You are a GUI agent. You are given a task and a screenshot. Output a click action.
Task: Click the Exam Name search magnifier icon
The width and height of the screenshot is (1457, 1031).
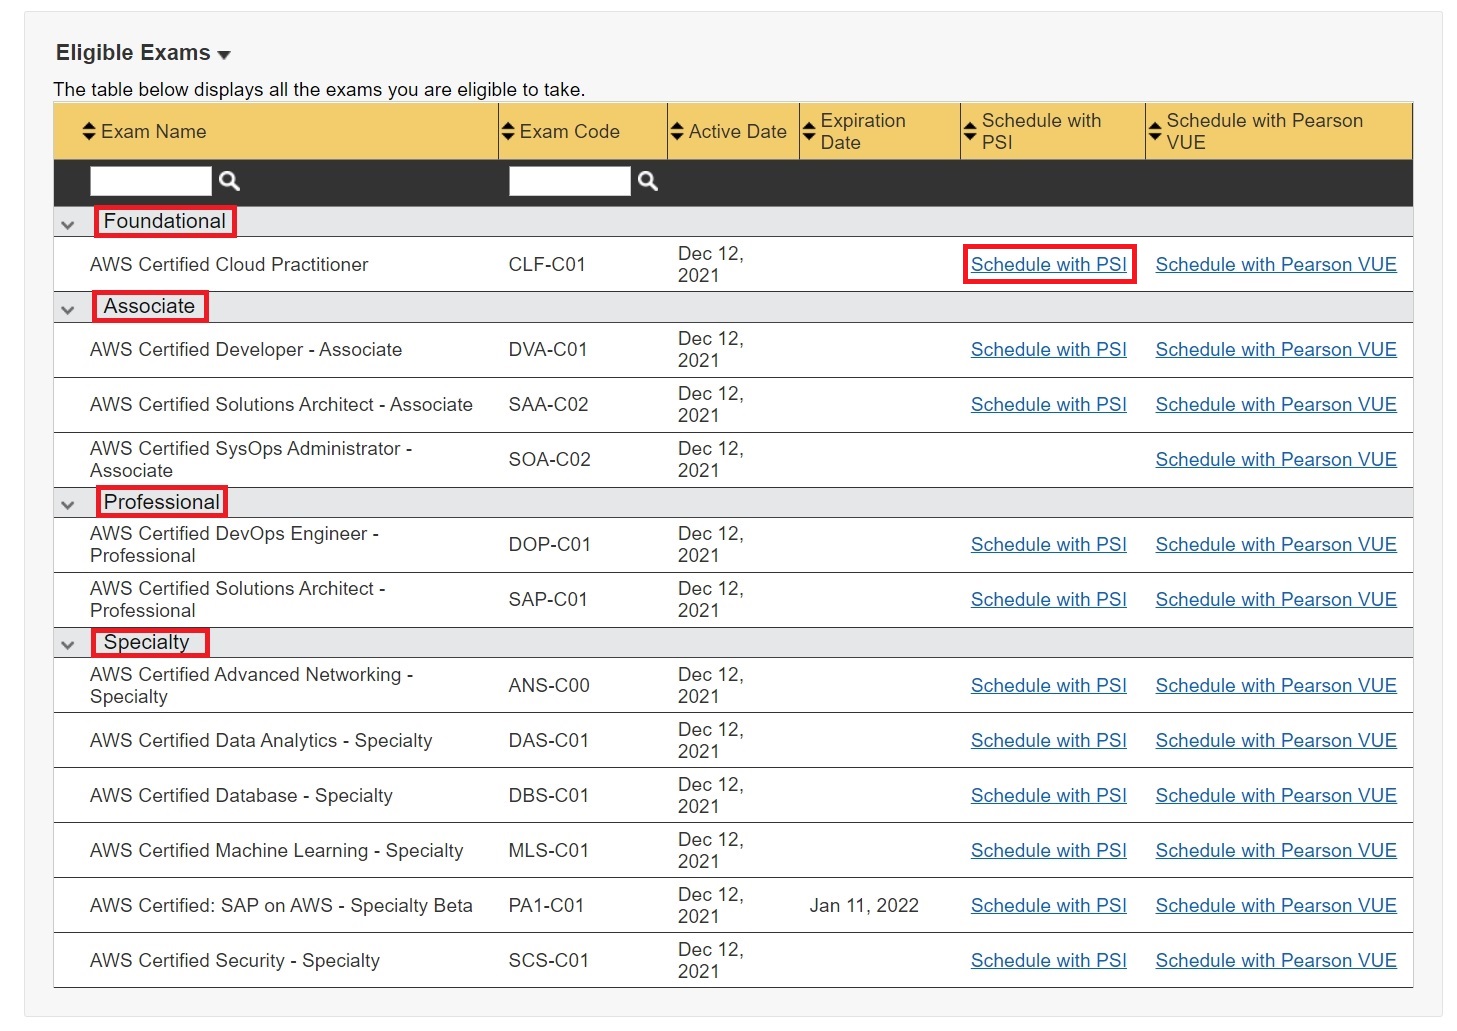pyautogui.click(x=229, y=181)
